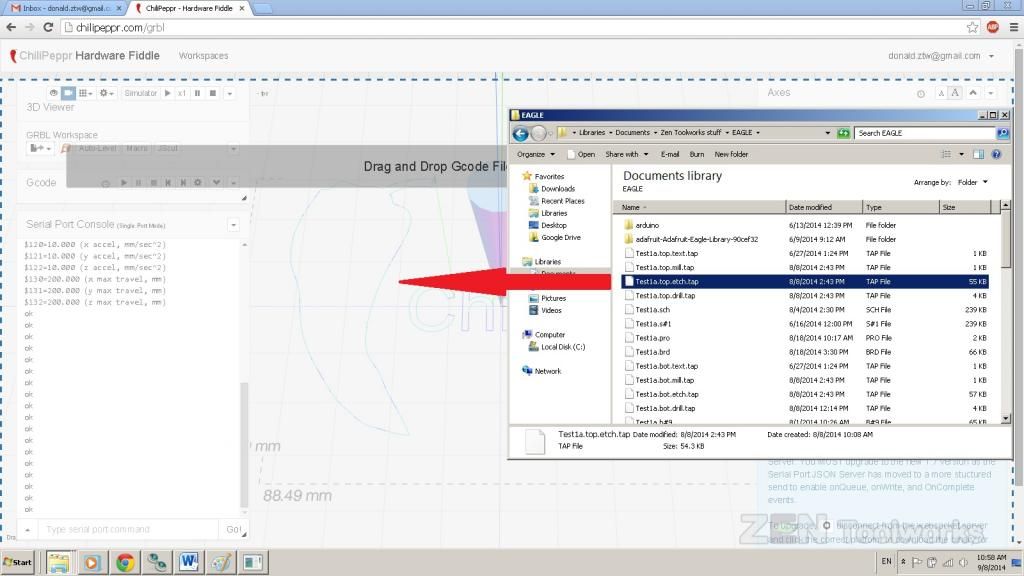This screenshot has width=1024, height=576.
Task: Click the New folder button
Action: 731,154
